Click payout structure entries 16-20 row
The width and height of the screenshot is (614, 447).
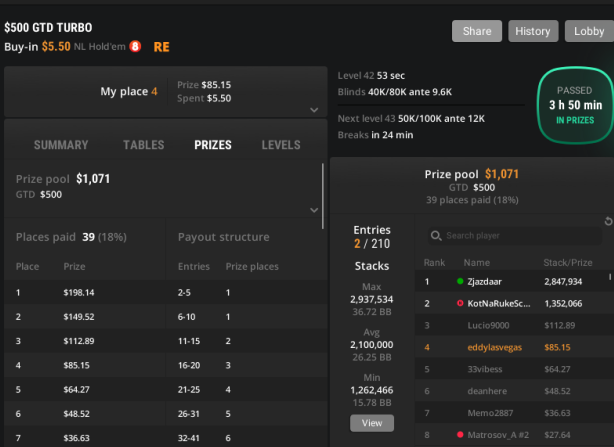(x=247, y=365)
